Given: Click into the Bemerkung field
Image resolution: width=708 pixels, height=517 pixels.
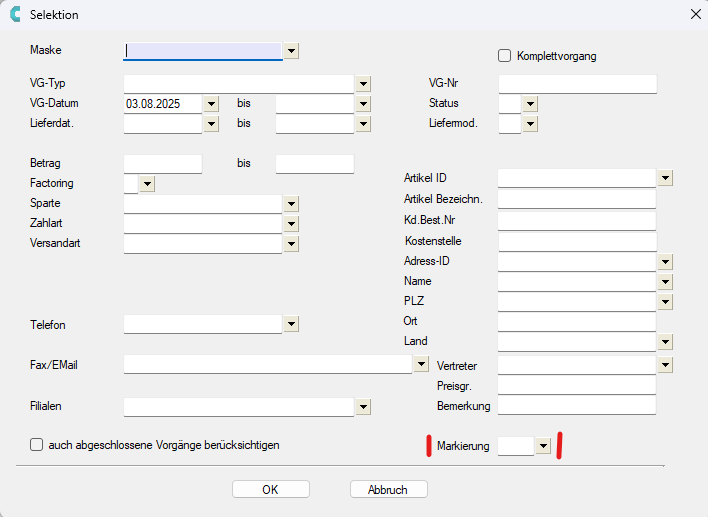Looking at the screenshot, I should pos(577,405).
